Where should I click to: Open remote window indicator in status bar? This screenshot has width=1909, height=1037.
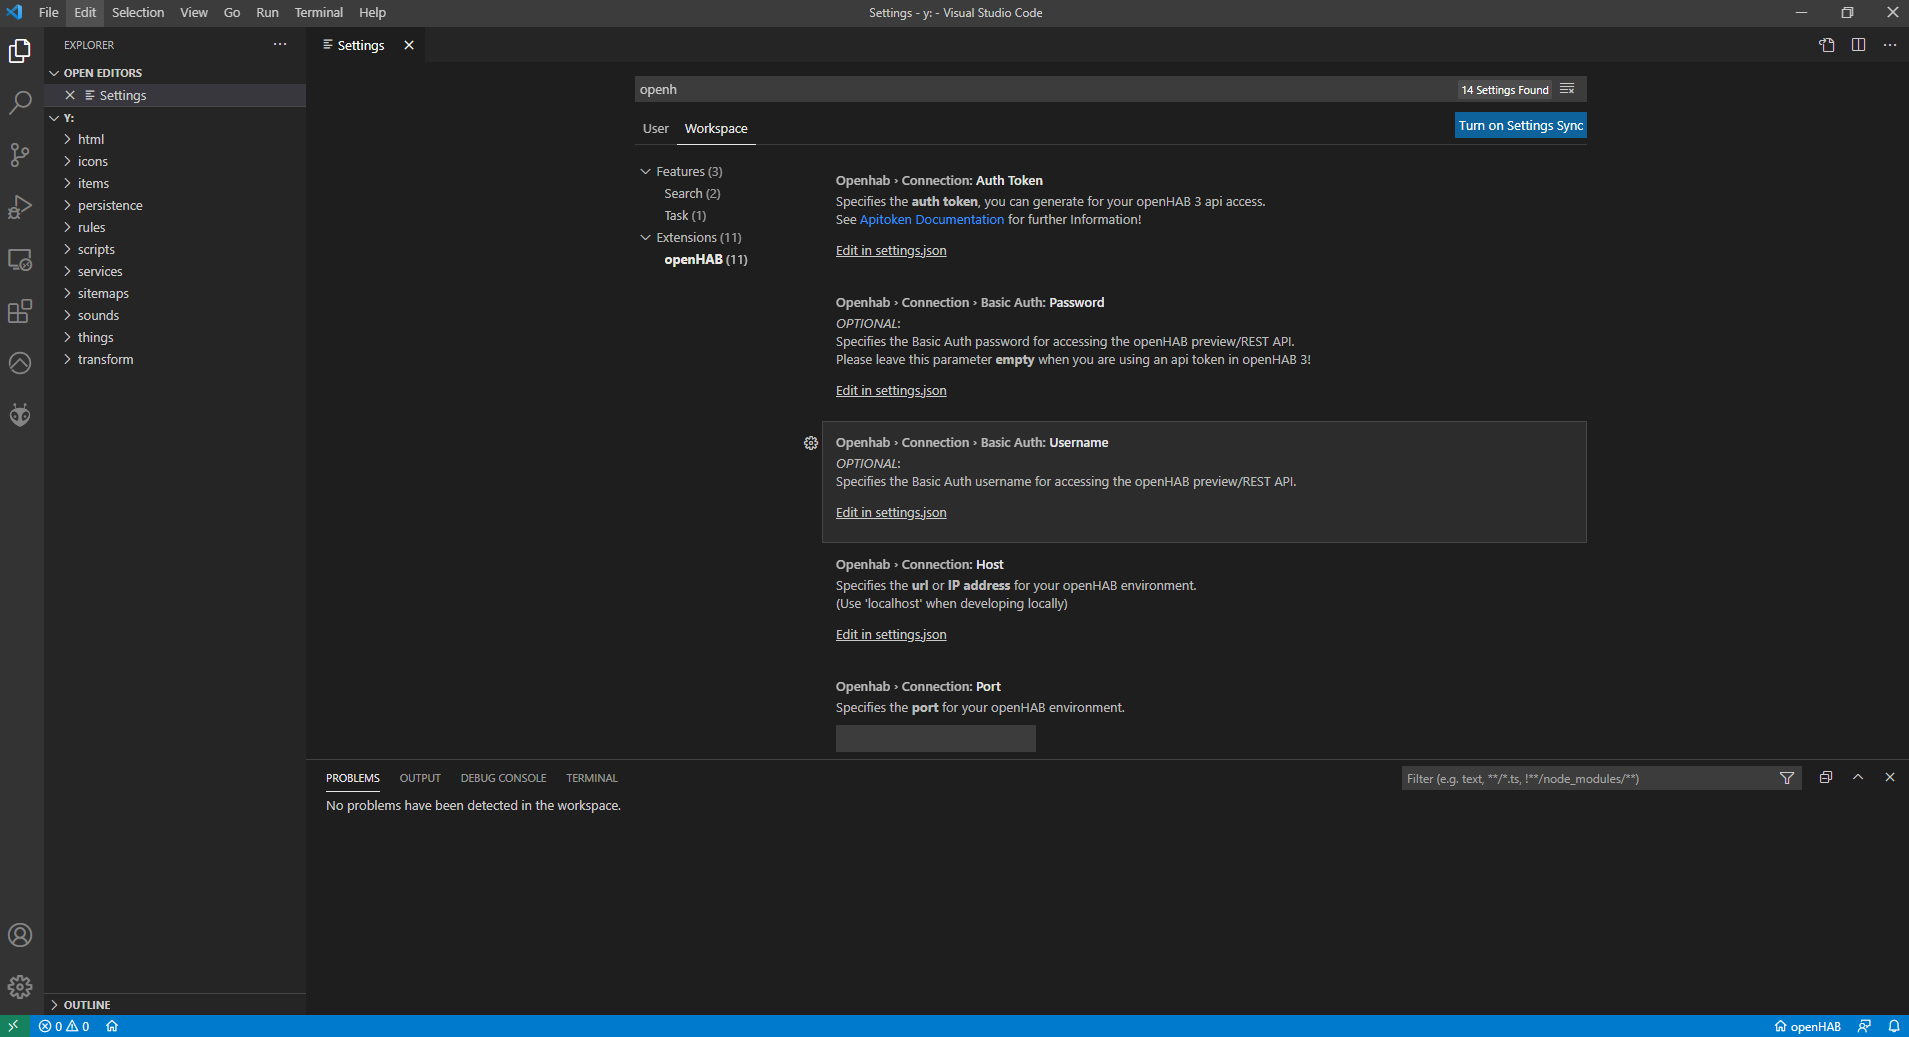coord(13,1026)
